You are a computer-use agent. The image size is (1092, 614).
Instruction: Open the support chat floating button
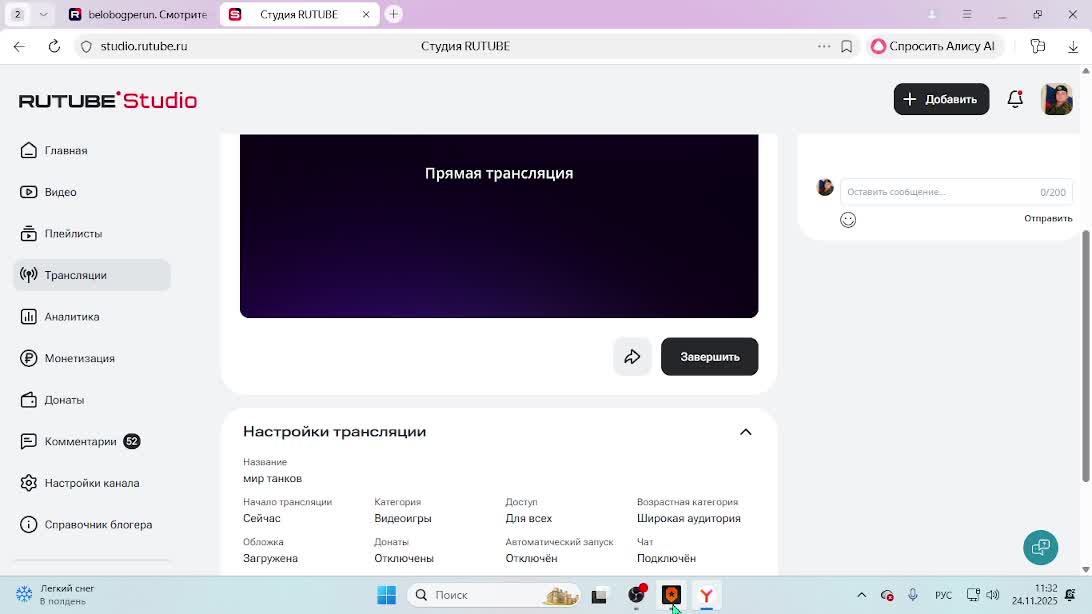tap(1040, 547)
